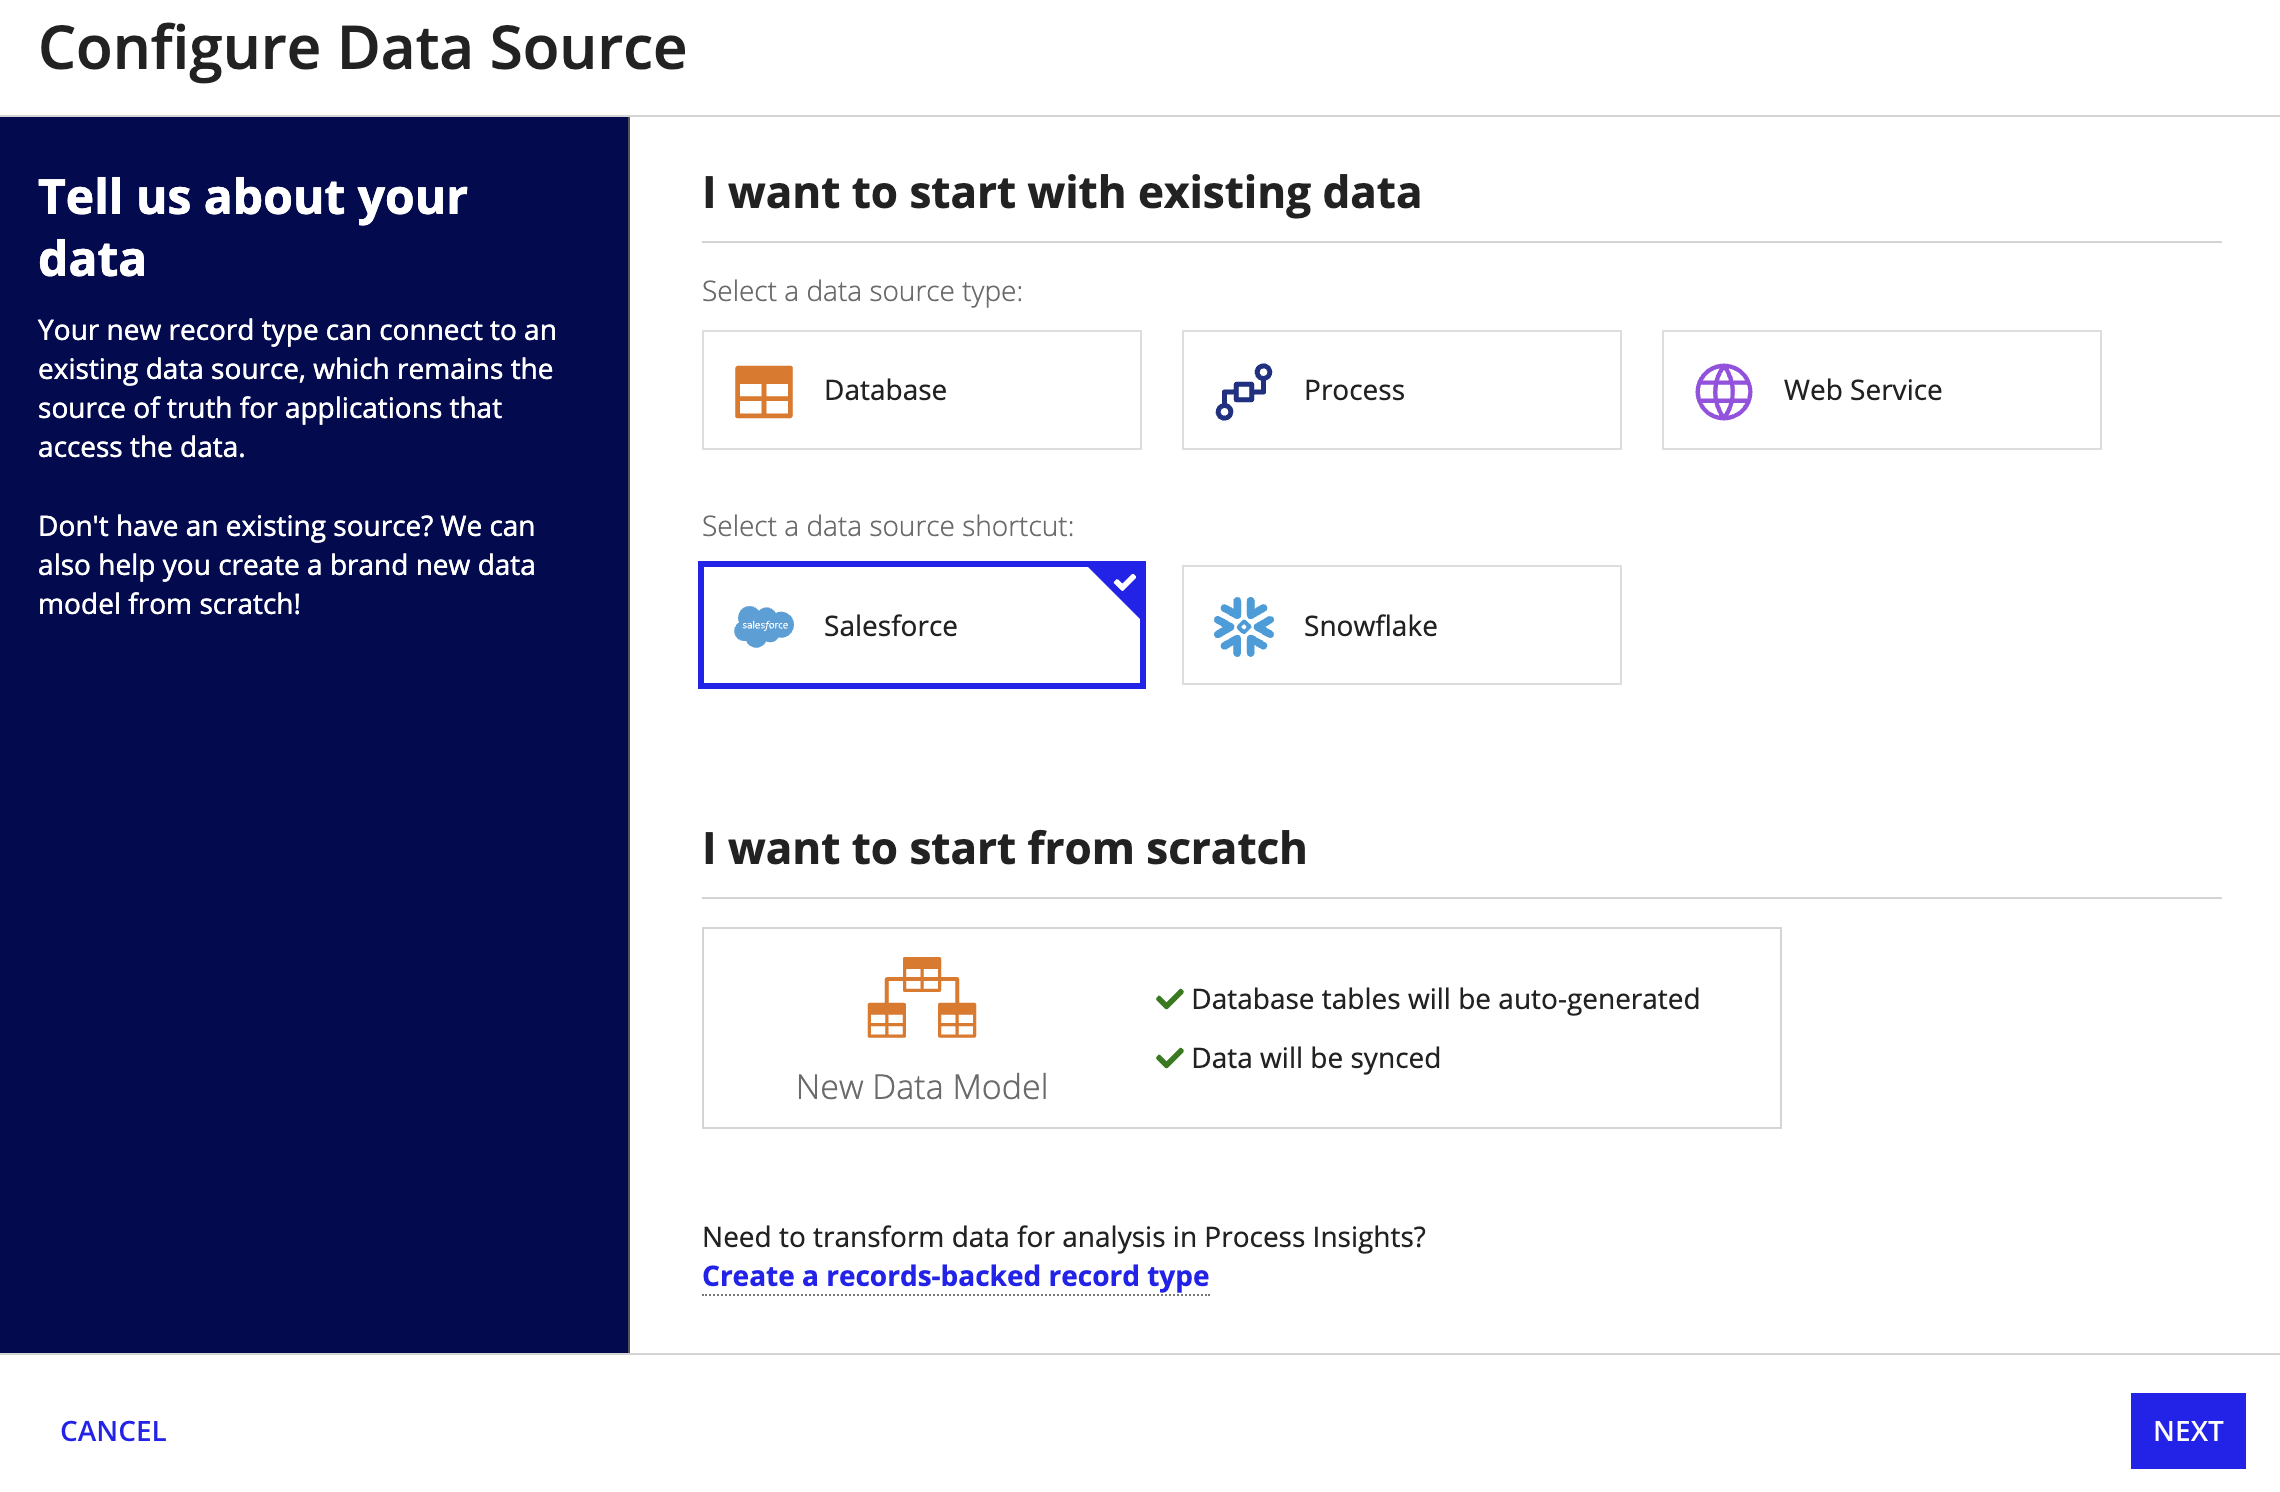Click the Data will be synced checkmark
2280x1492 pixels.
click(x=1169, y=1058)
